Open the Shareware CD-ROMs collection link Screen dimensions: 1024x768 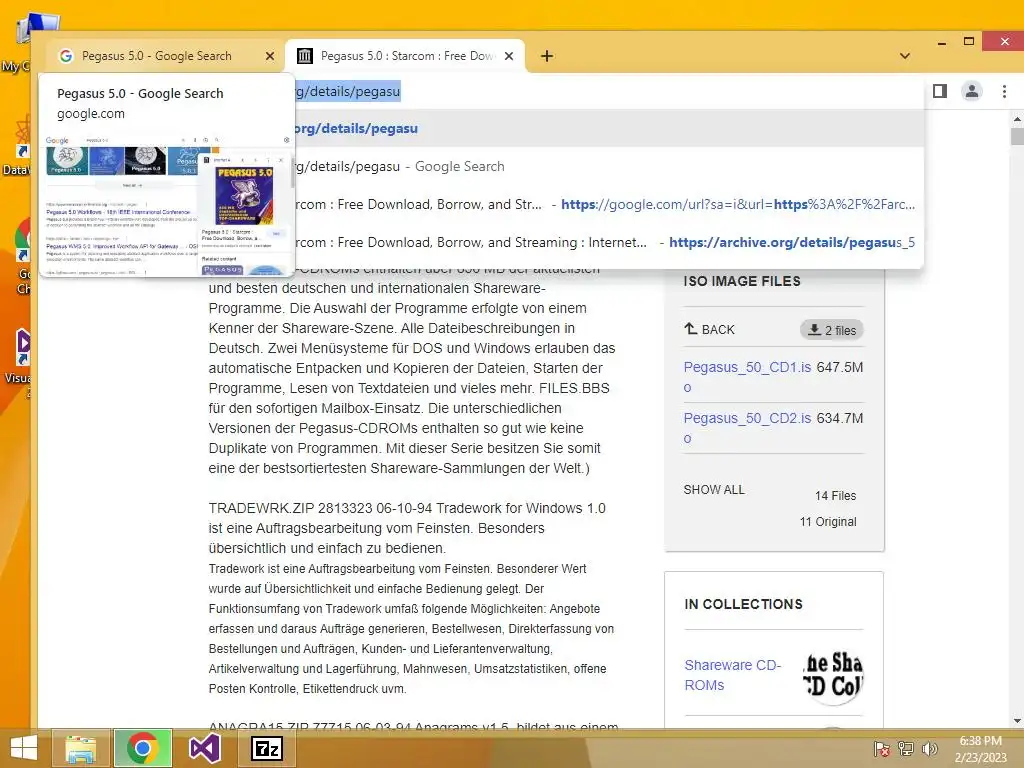click(732, 675)
